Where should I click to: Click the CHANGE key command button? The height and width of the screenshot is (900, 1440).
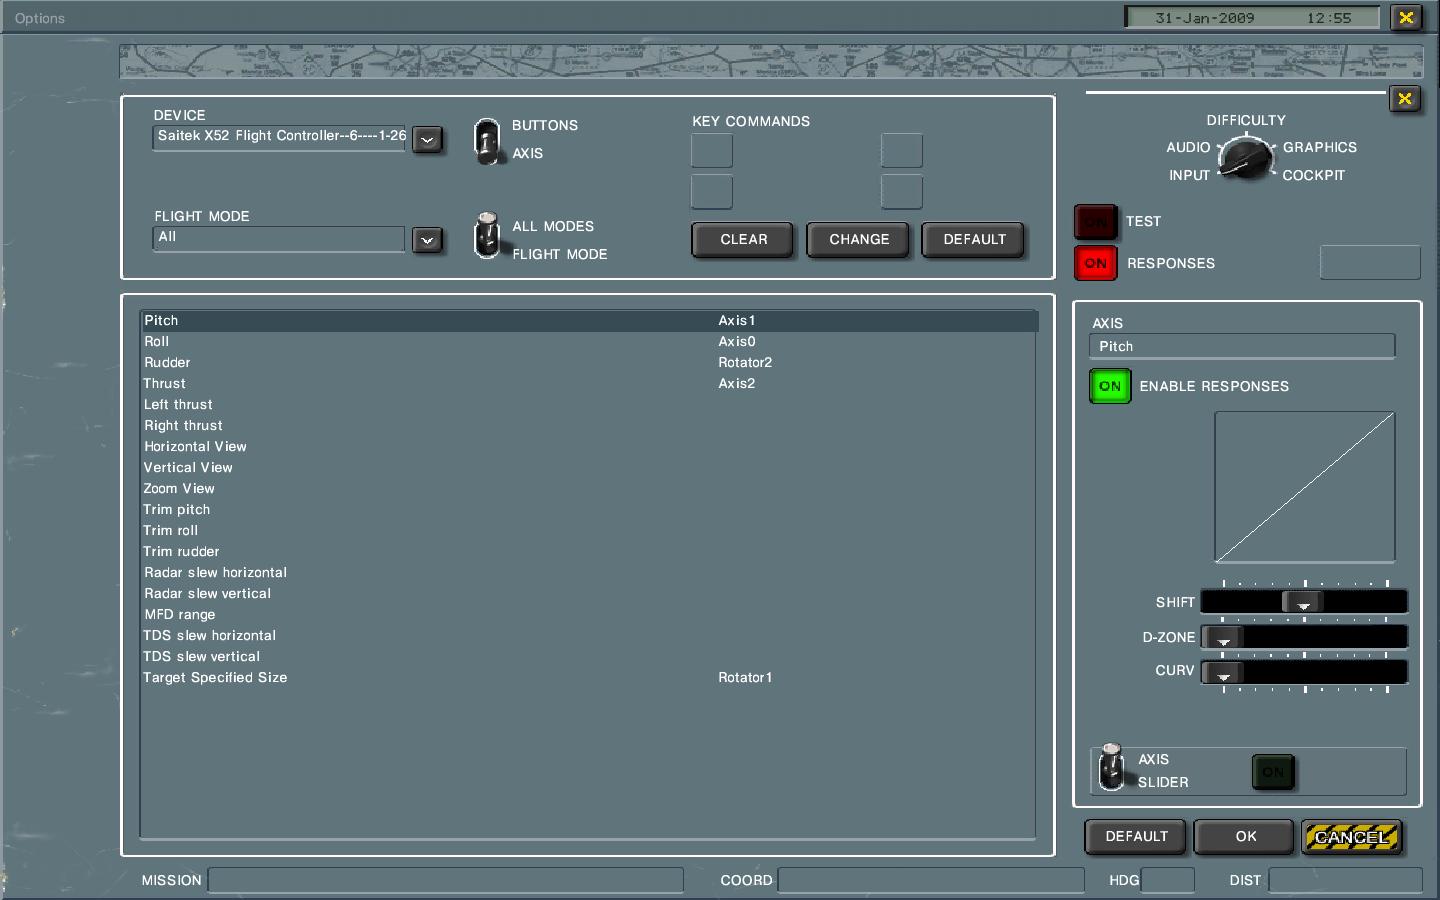click(859, 240)
